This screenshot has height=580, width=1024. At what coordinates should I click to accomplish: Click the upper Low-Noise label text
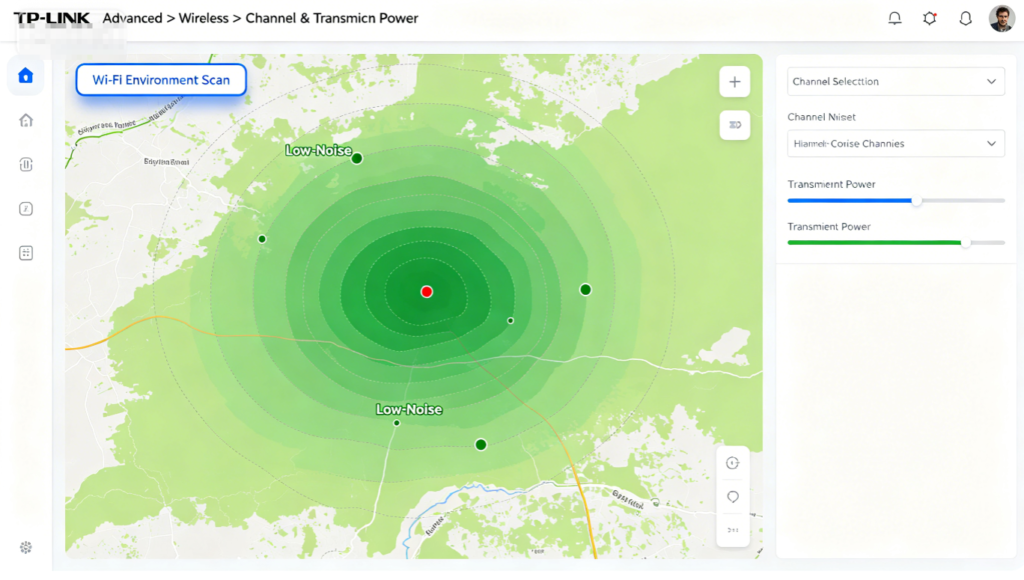(x=318, y=150)
